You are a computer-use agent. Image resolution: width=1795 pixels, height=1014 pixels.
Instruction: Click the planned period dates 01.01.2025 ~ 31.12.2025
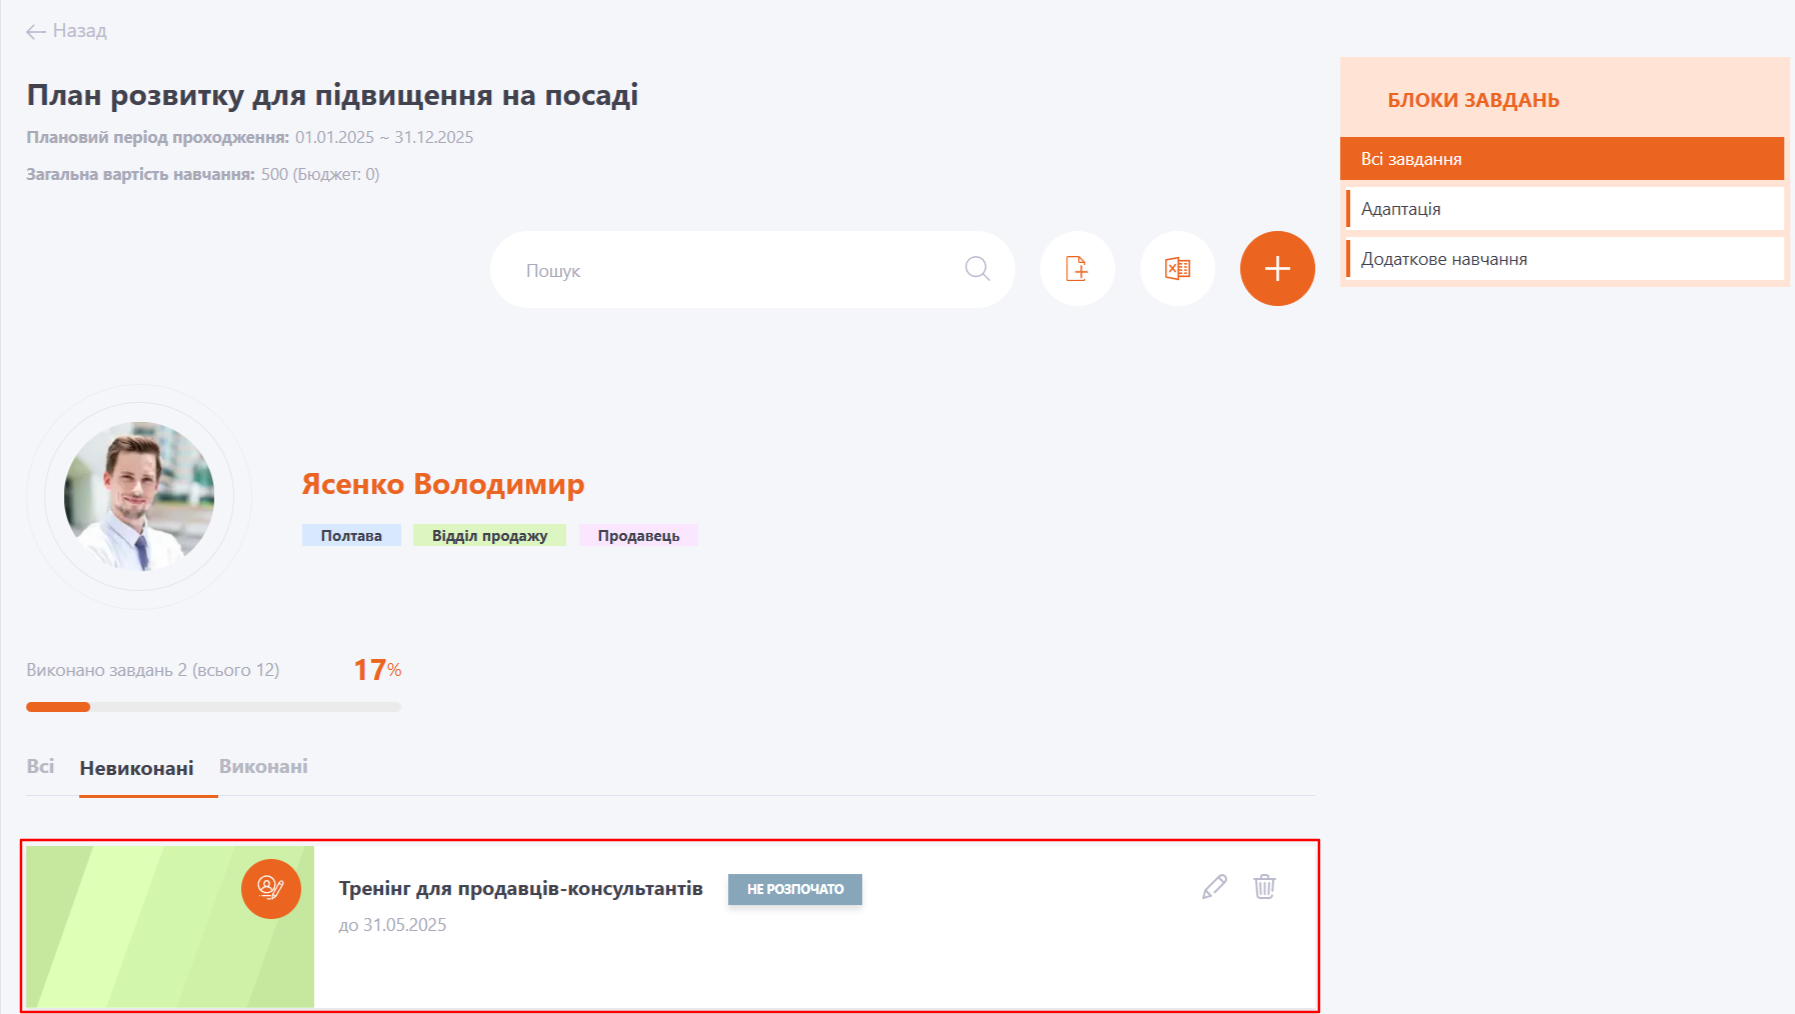pyautogui.click(x=384, y=137)
